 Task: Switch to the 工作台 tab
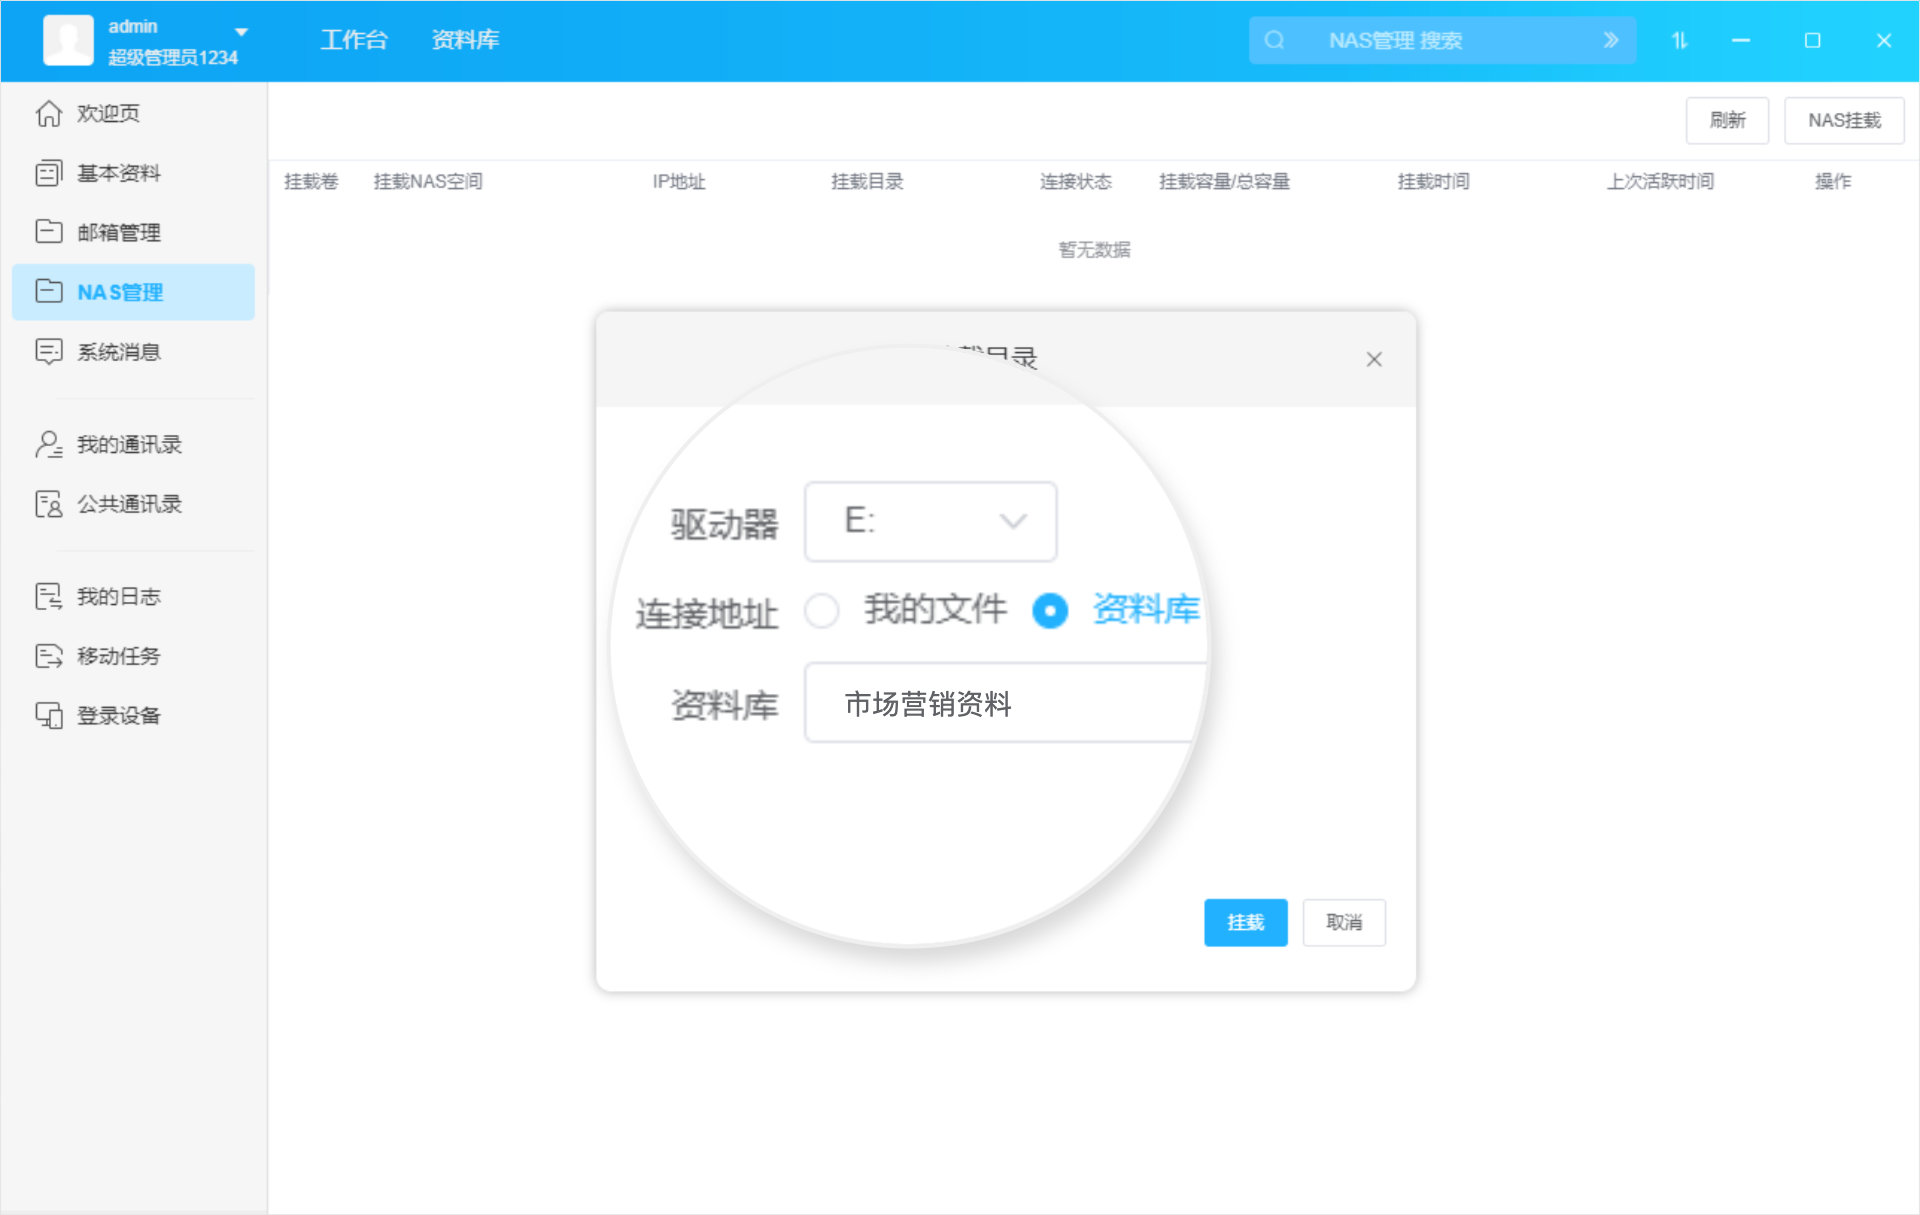(x=354, y=40)
